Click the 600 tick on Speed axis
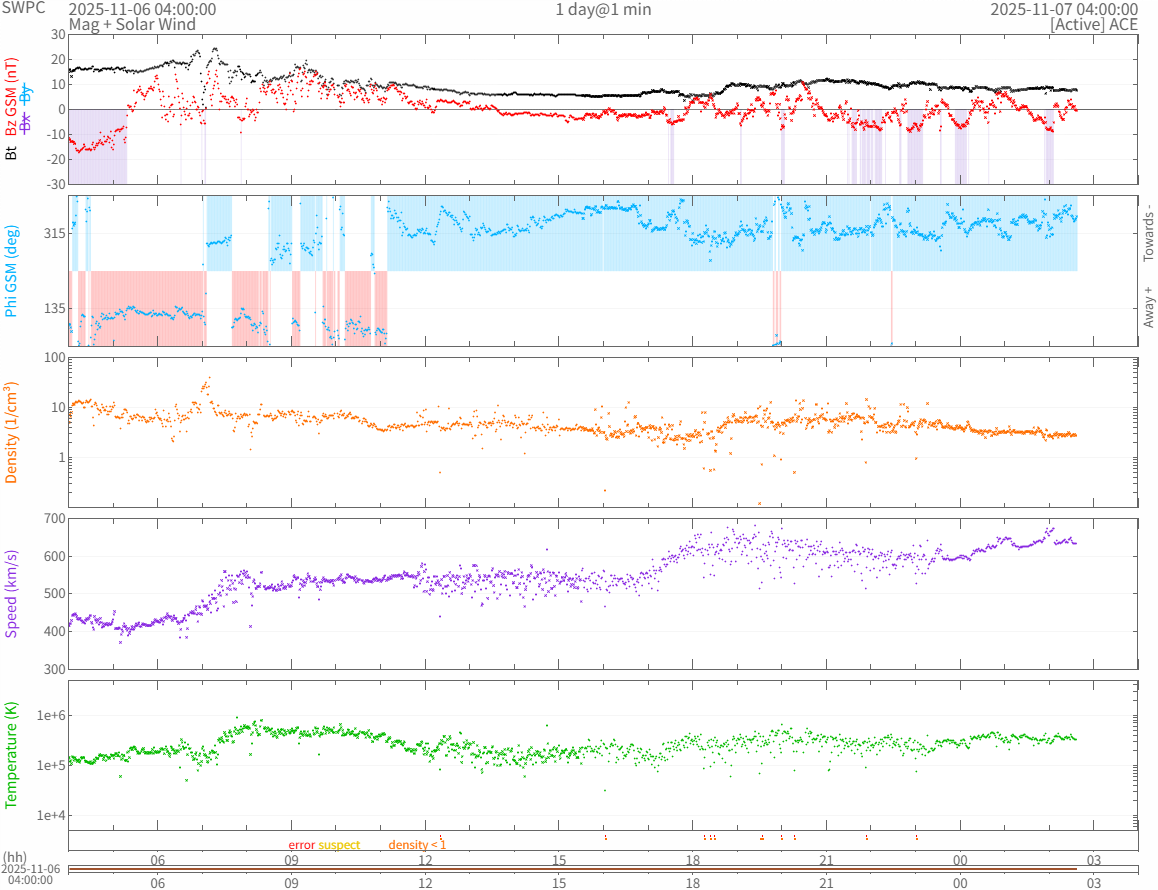 [55, 557]
